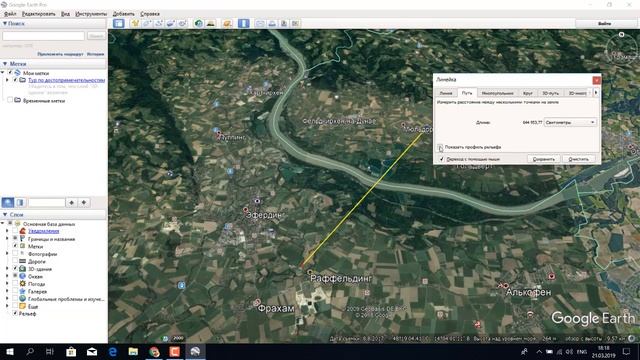Click the История link in search
This screenshot has width=640, height=360.
pyautogui.click(x=95, y=54)
